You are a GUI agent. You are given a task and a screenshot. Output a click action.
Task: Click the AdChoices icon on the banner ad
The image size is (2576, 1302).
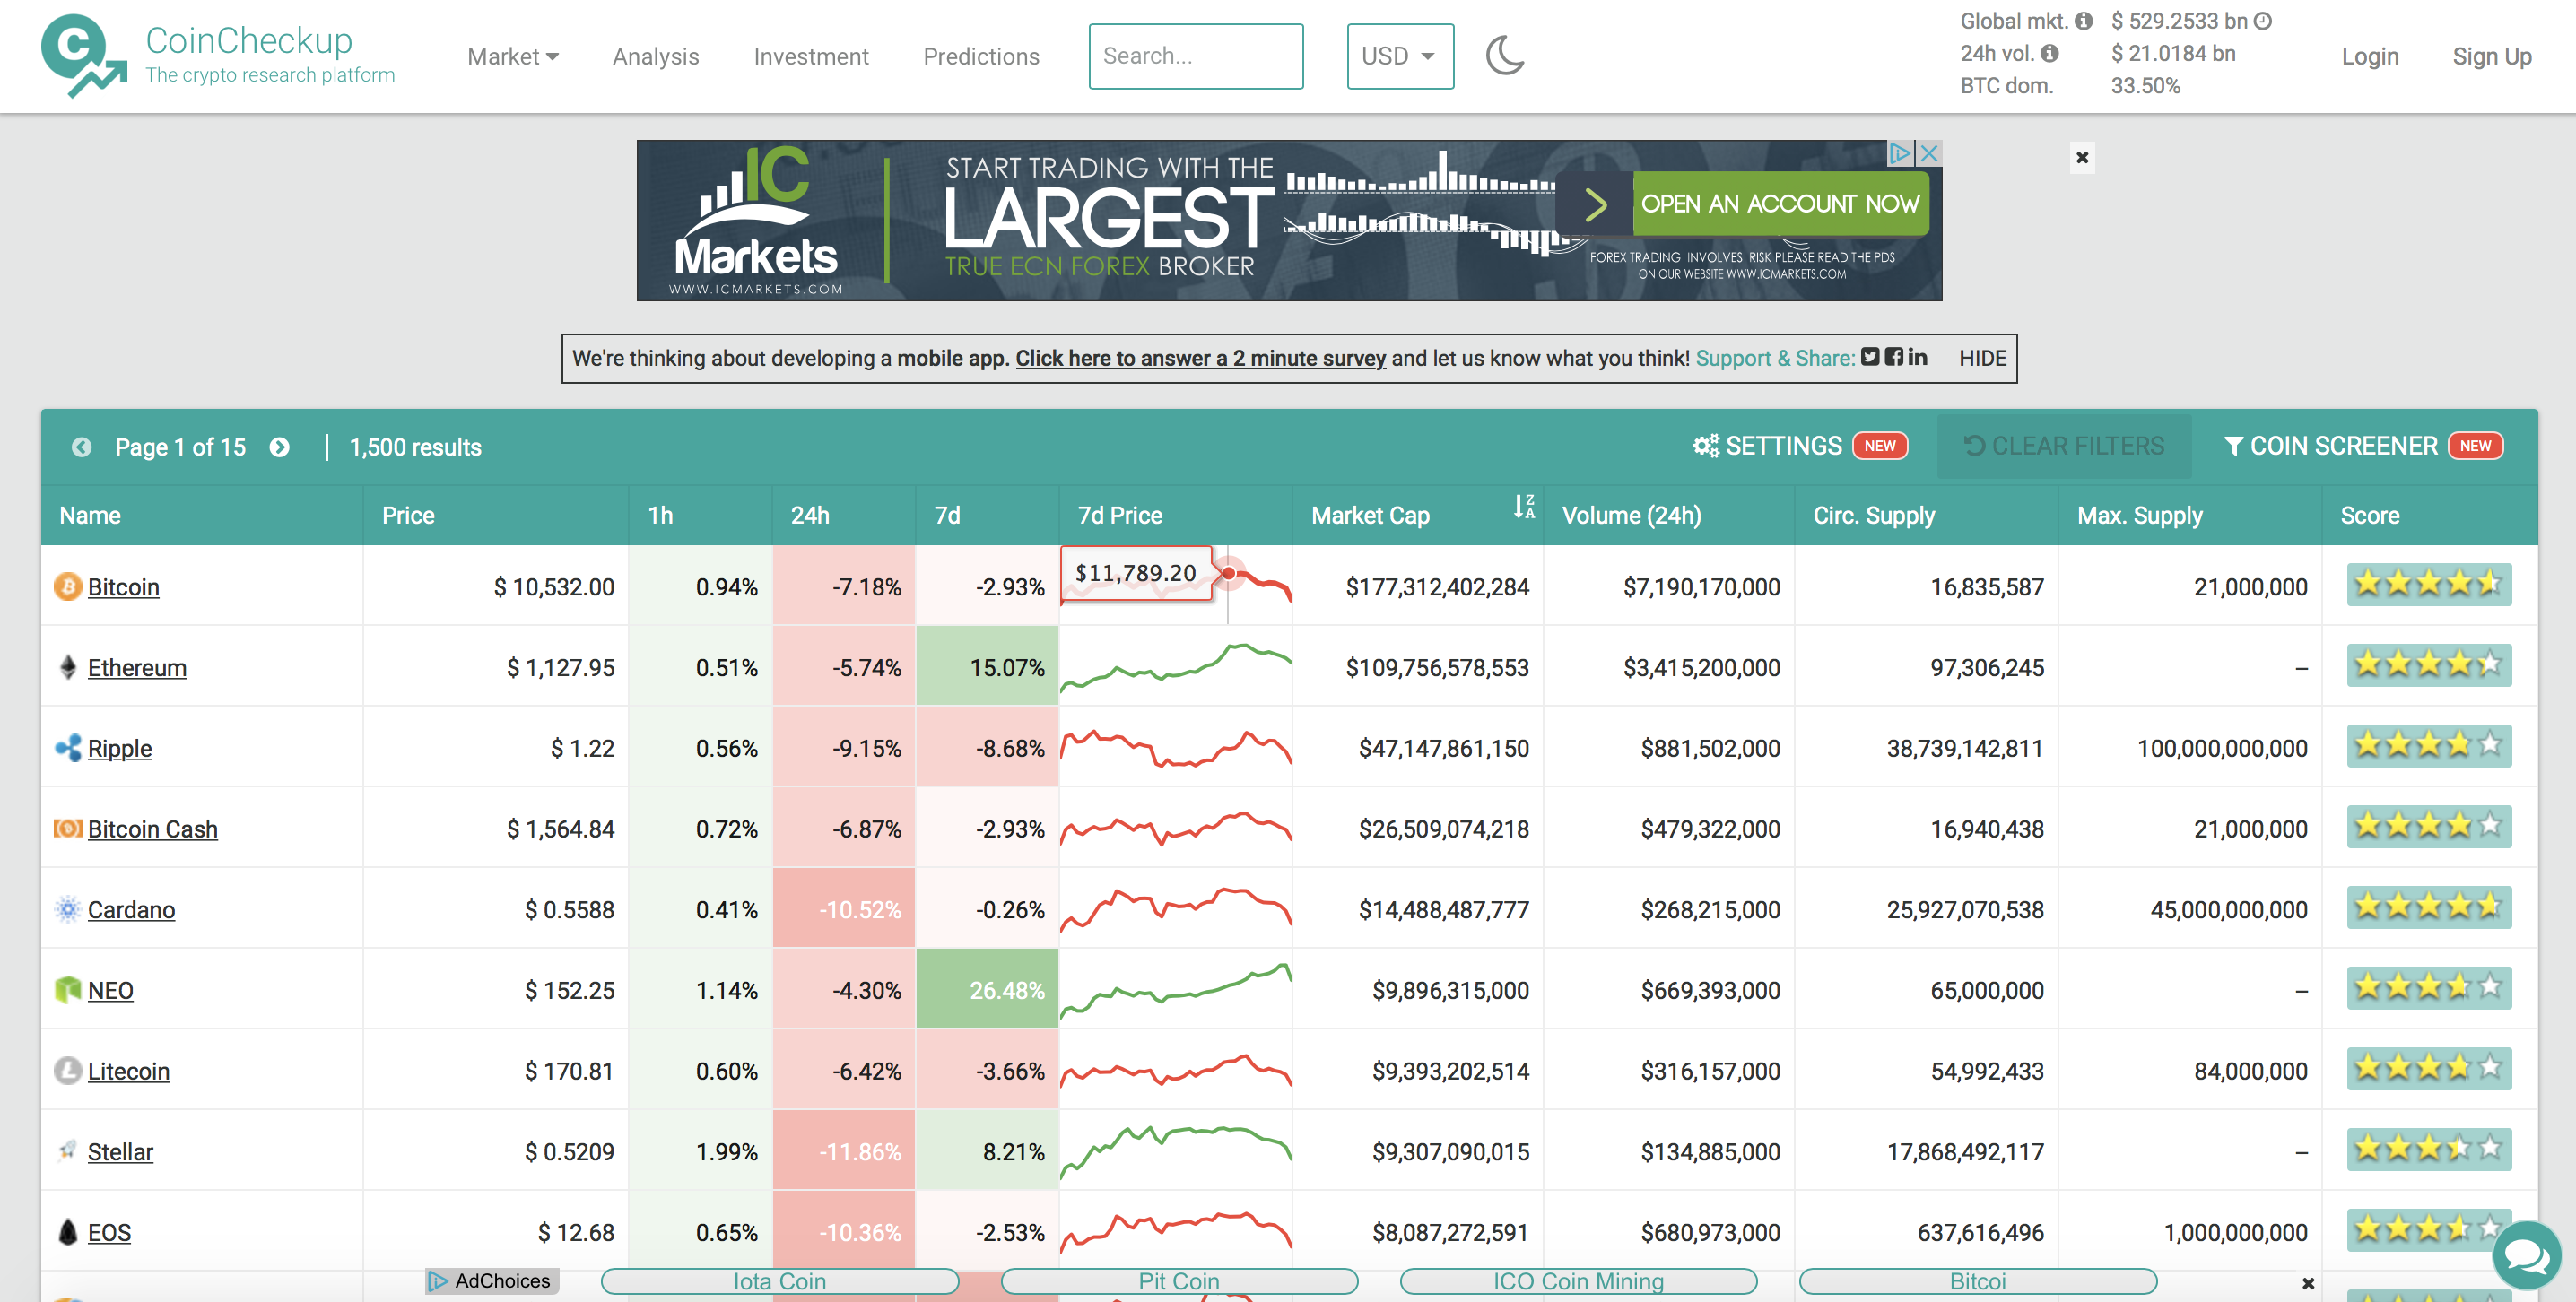pos(1900,153)
